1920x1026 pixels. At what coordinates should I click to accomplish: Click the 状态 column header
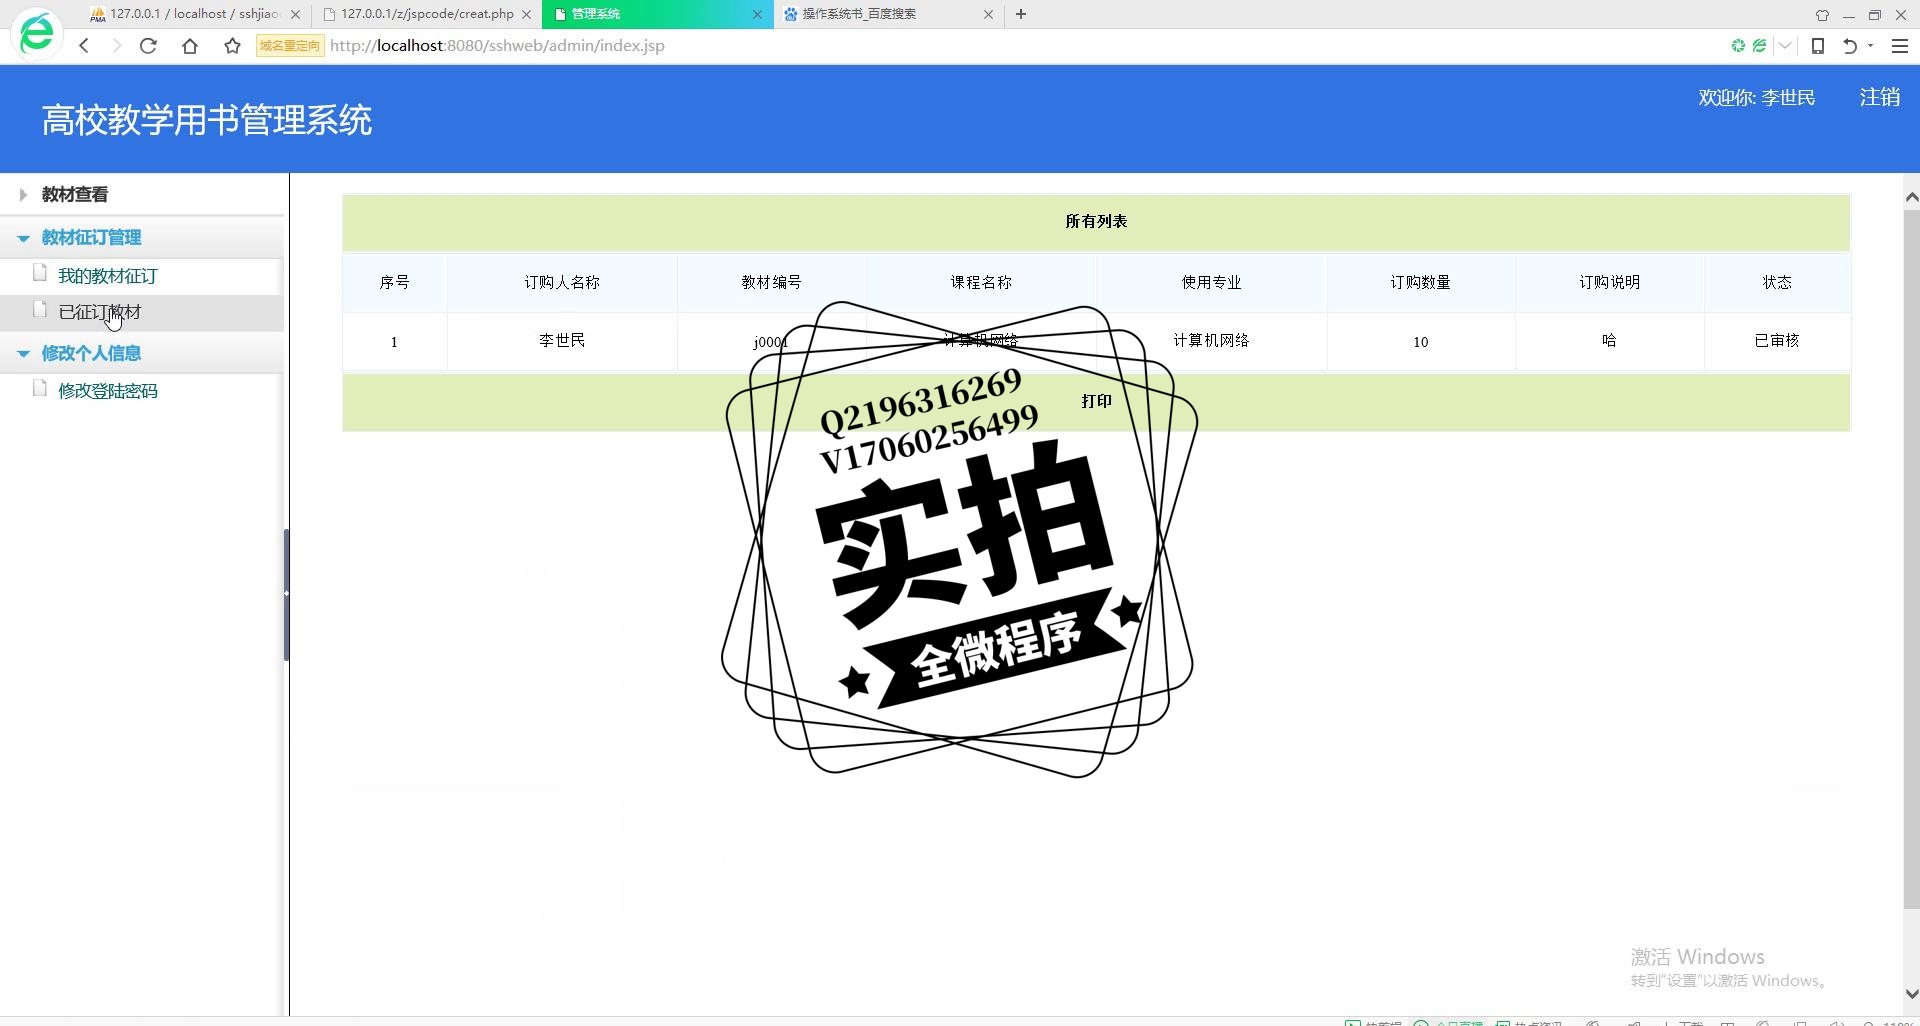coord(1777,282)
